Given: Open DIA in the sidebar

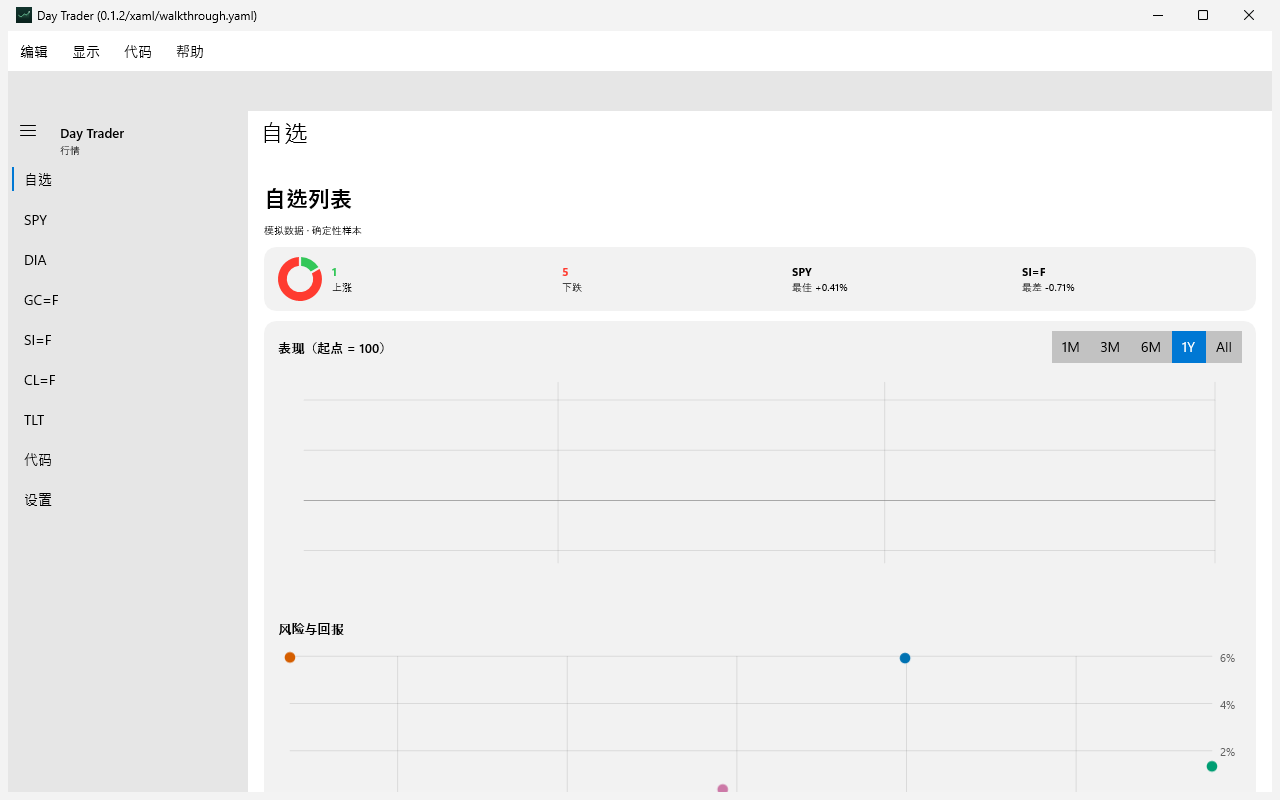Looking at the screenshot, I should 128,260.
